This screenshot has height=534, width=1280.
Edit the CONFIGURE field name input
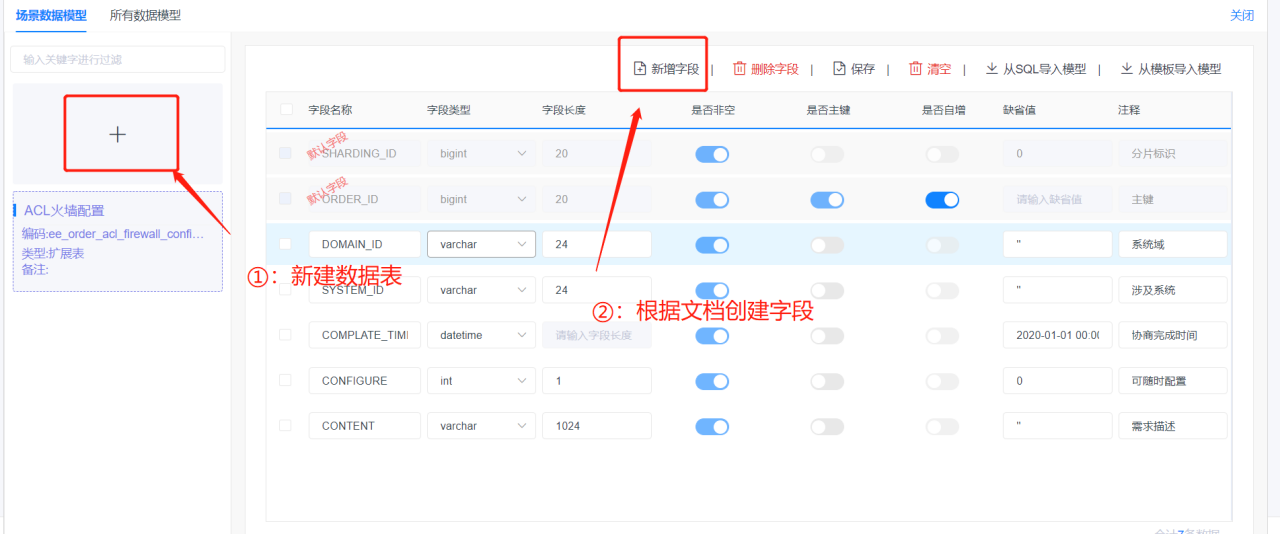[x=364, y=380]
